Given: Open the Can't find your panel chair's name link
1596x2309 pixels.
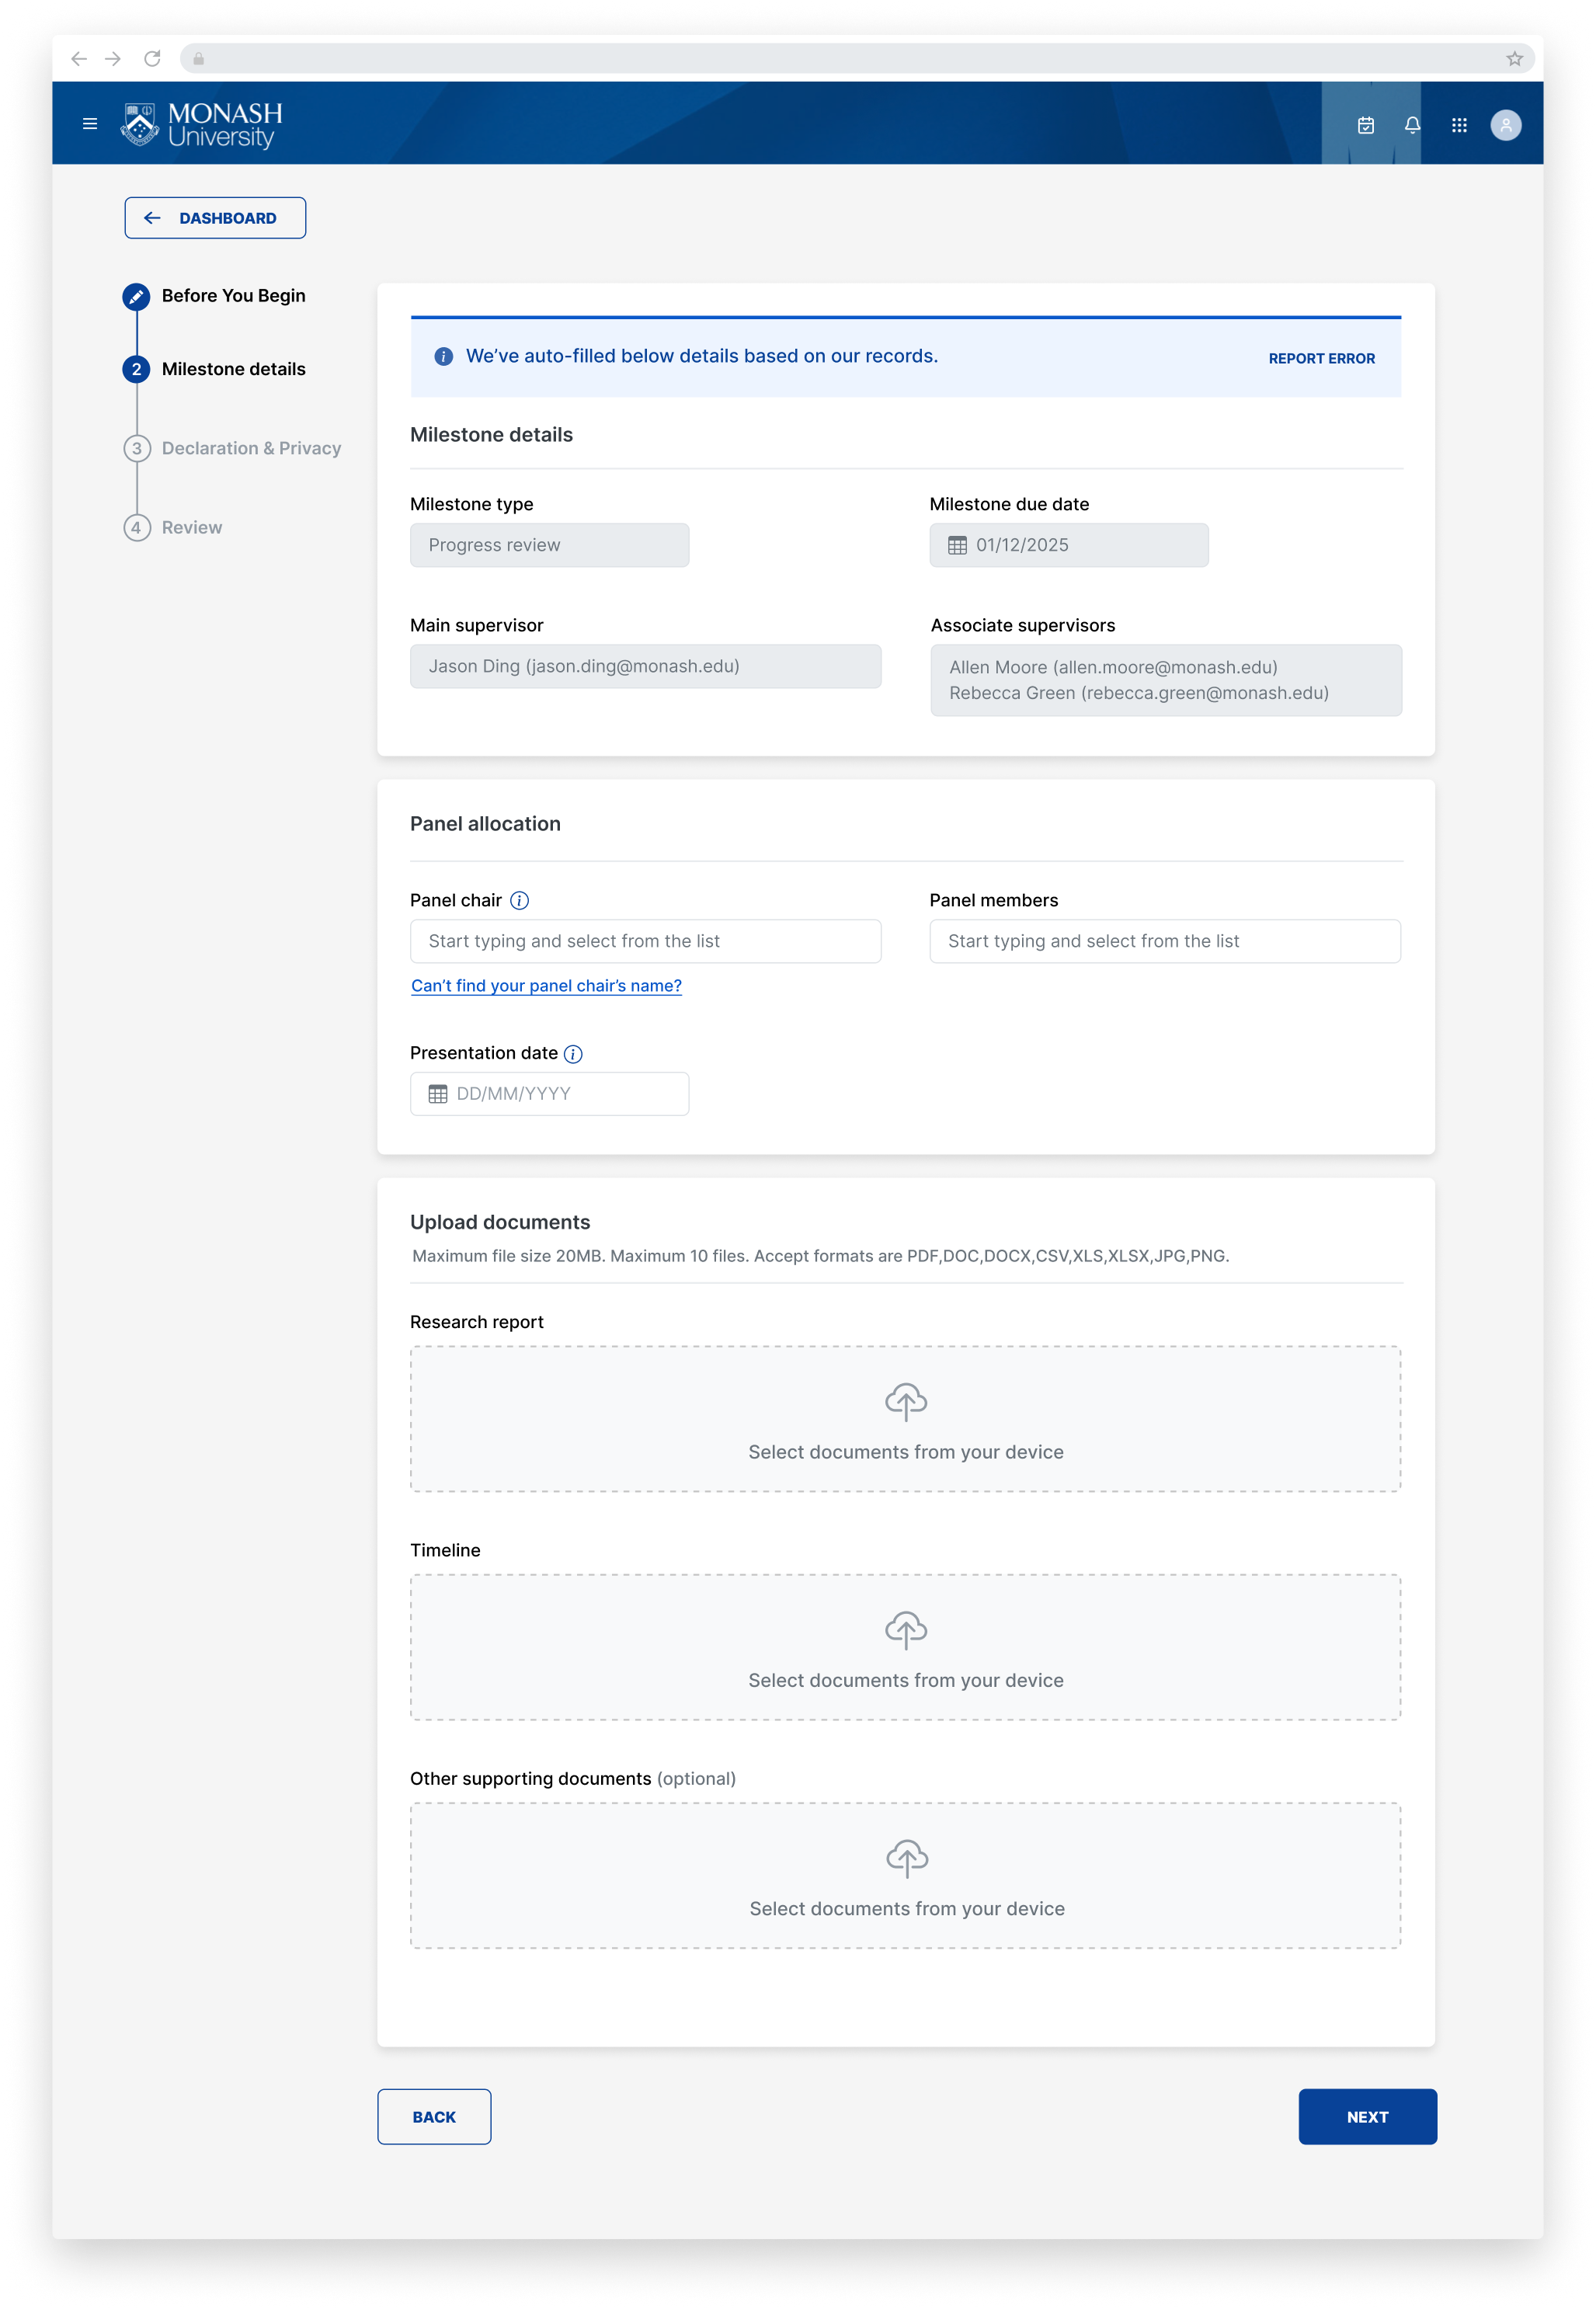Looking at the screenshot, I should pyautogui.click(x=545, y=985).
